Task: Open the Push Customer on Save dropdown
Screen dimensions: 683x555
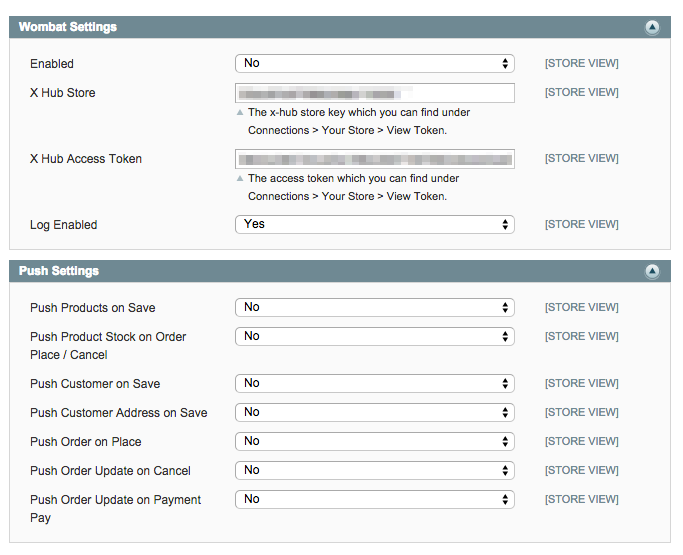Action: coord(375,383)
